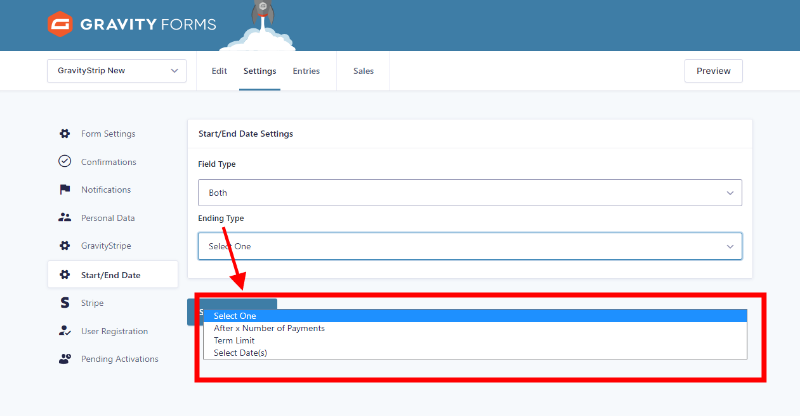The image size is (800, 416).
Task: Open the Entries tab
Action: click(x=306, y=71)
